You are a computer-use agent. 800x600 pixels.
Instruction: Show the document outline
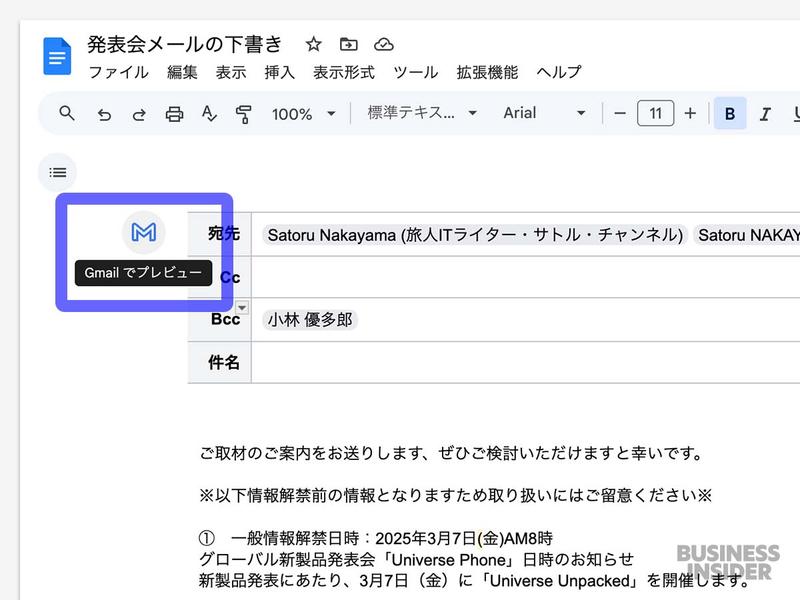(58, 172)
